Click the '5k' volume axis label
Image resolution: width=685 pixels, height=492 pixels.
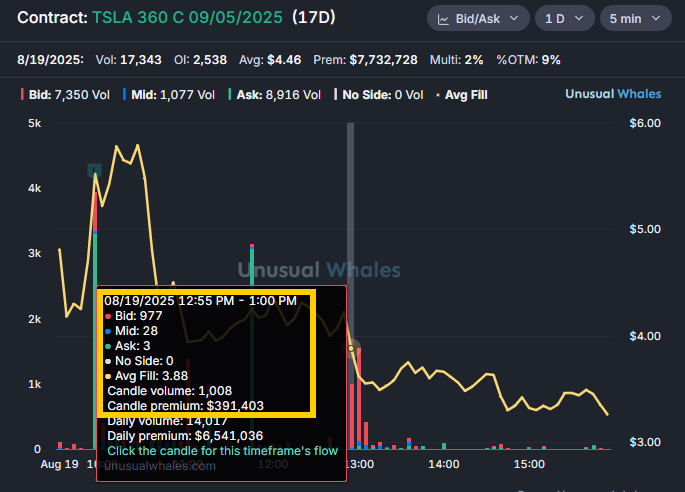click(x=35, y=123)
